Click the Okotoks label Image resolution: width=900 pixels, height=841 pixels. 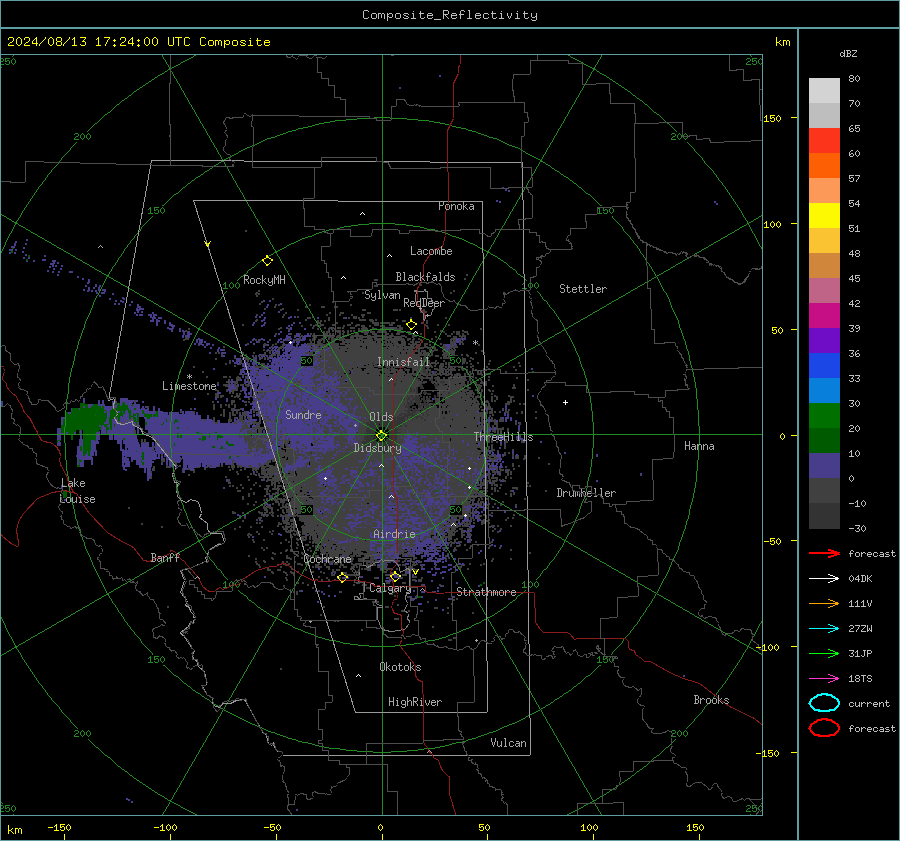(400, 667)
